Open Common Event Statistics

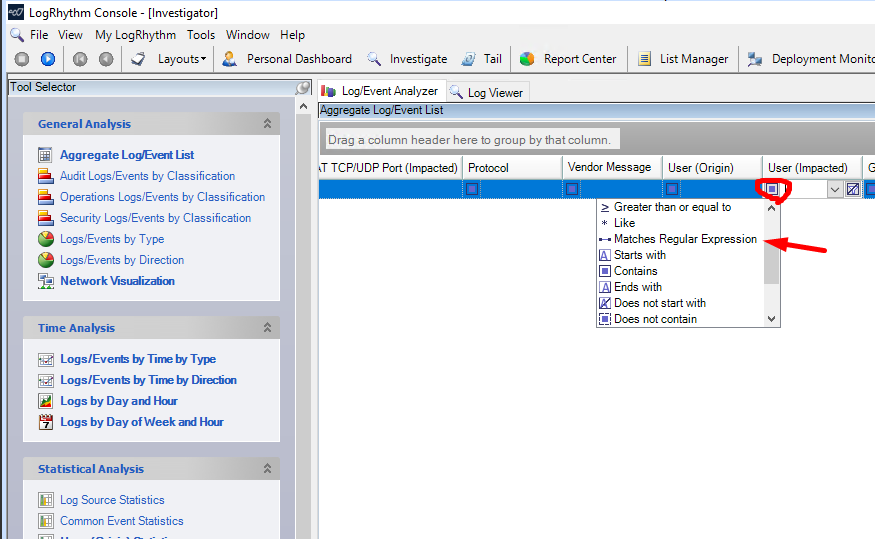(x=122, y=521)
